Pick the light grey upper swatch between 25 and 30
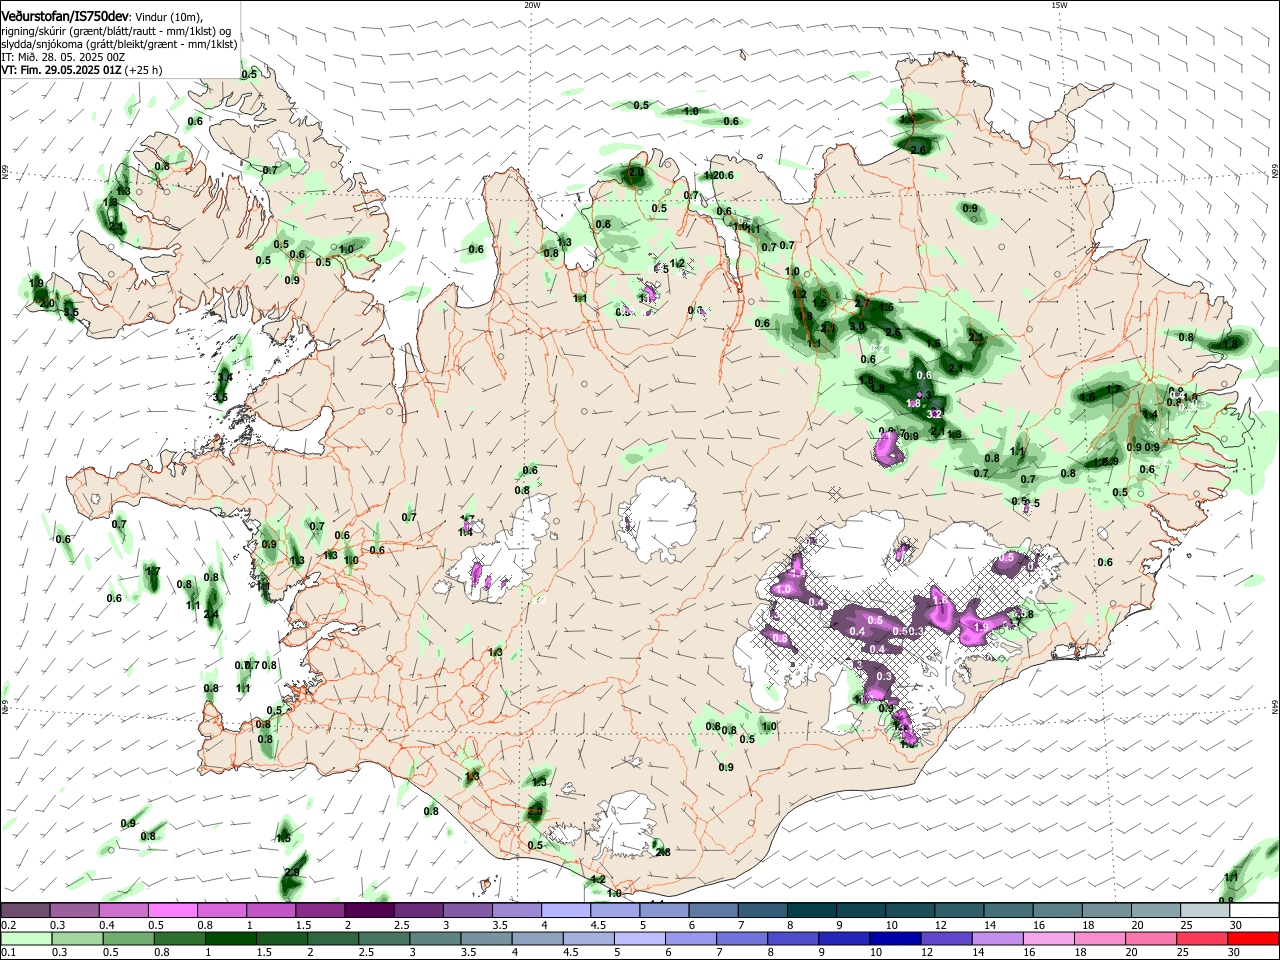 (1204, 910)
